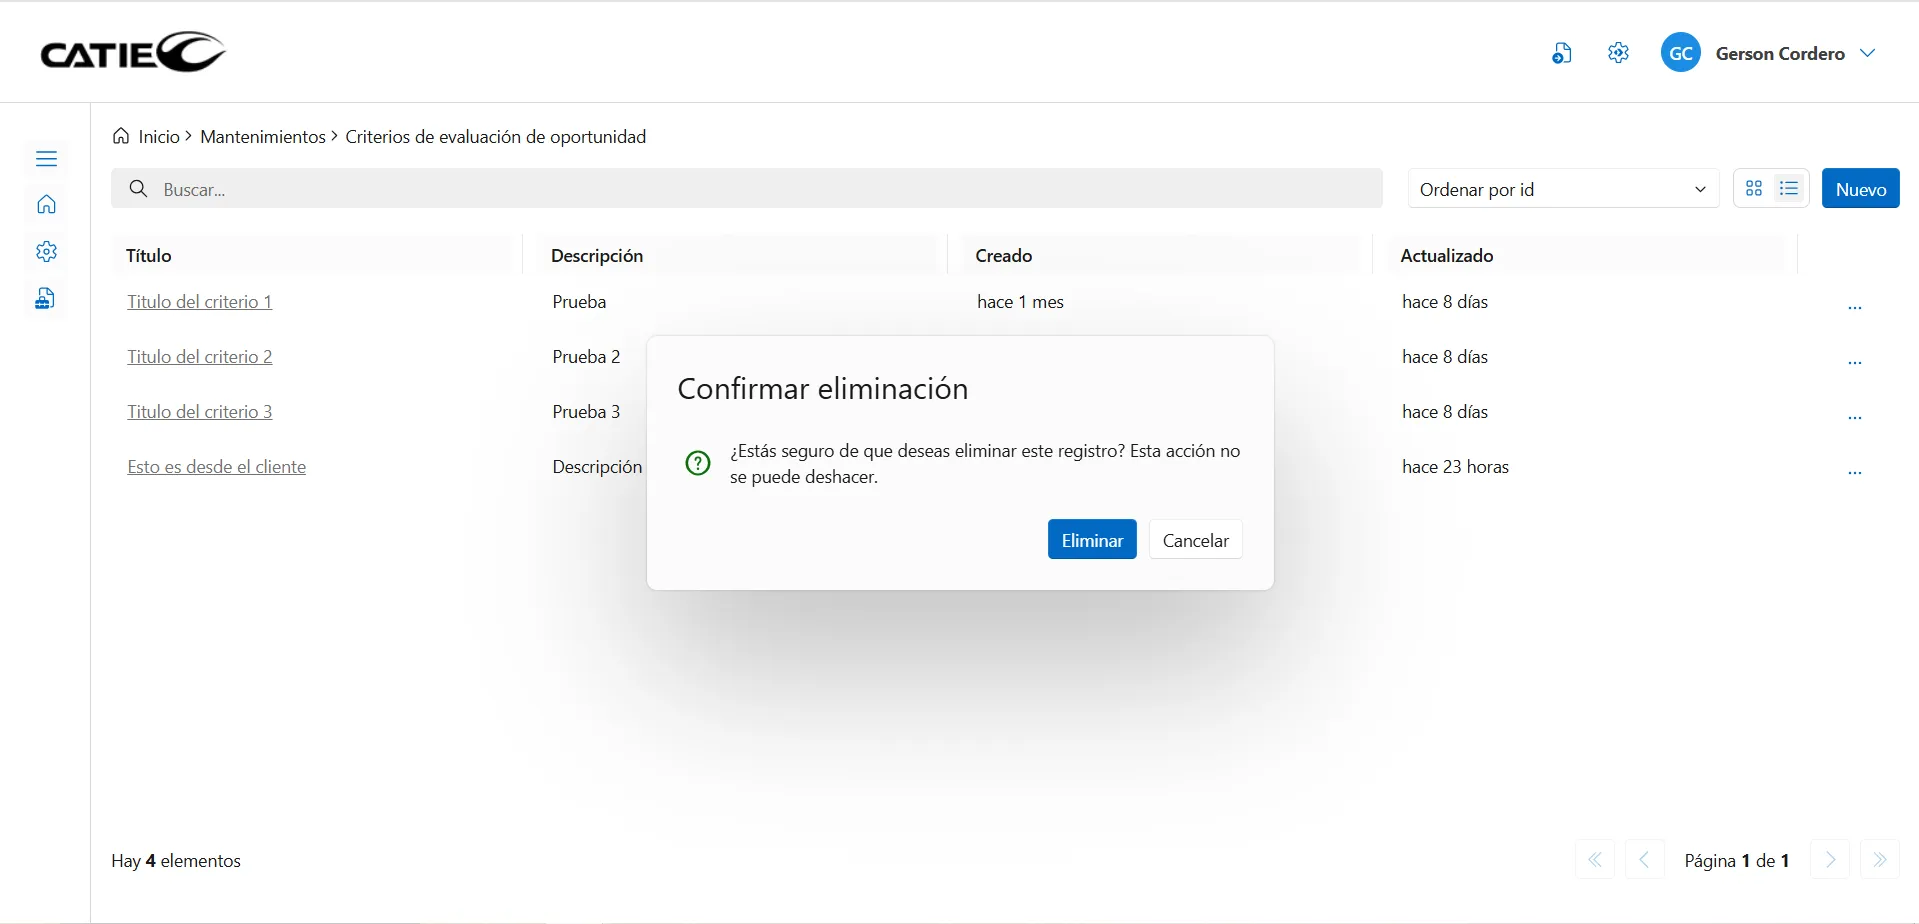
Task: Confirm deletion with the Eliminar button
Action: pos(1091,540)
